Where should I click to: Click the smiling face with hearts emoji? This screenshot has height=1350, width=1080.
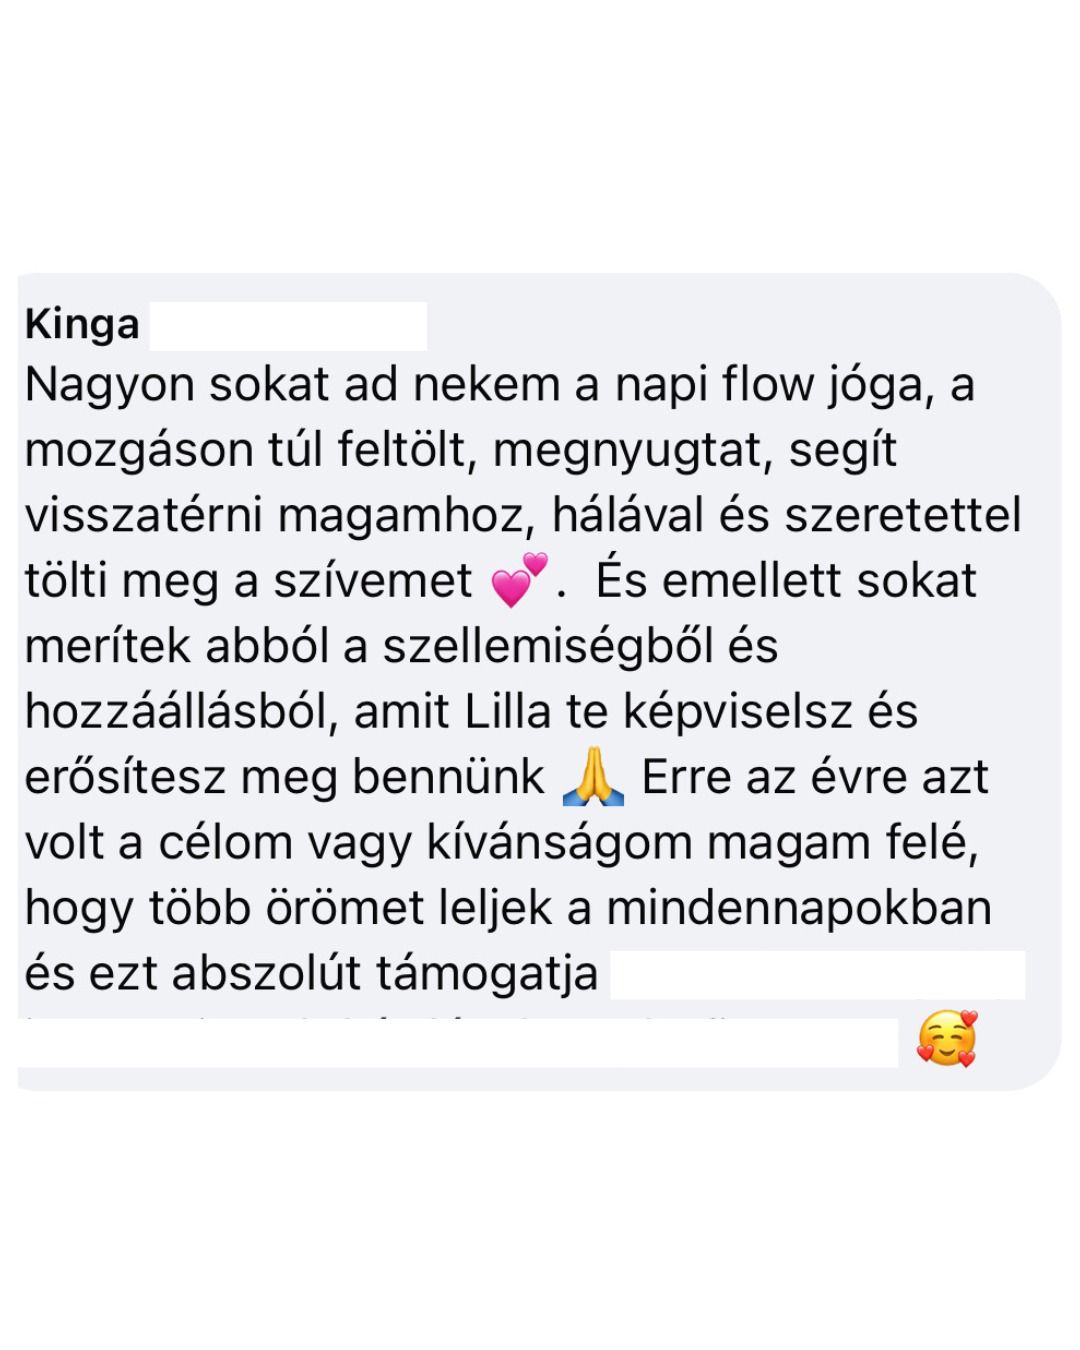click(x=946, y=1039)
